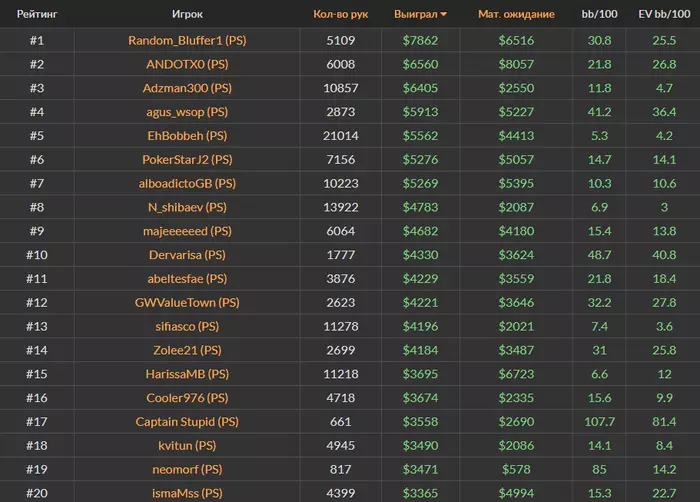Select player agus_wsop (PS)
The height and width of the screenshot is (502, 700).
(x=187, y=112)
